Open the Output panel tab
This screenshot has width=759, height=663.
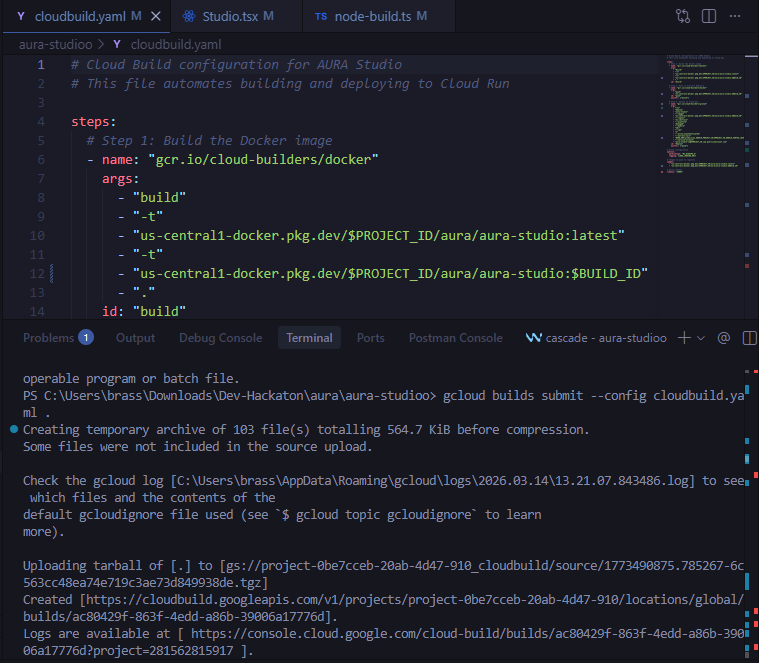pos(135,338)
